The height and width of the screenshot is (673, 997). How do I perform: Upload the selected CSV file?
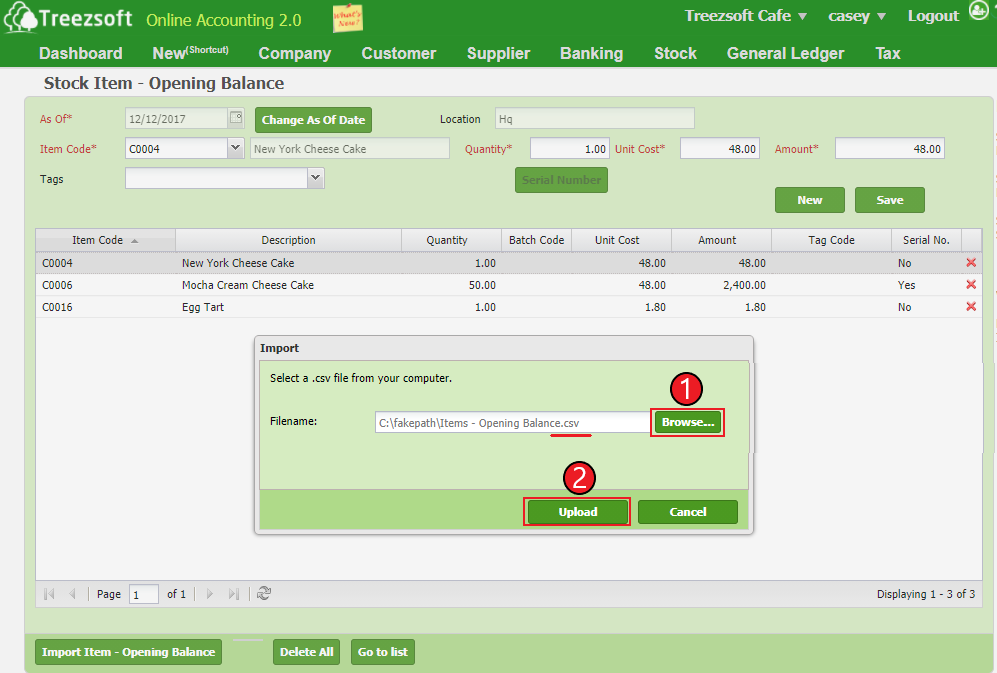point(577,511)
